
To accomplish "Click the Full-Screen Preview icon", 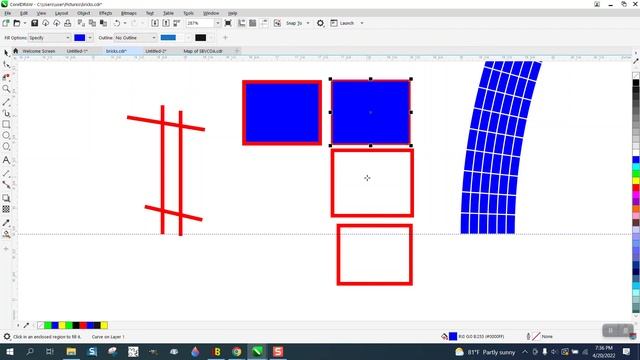I will pyautogui.click(x=228, y=23).
